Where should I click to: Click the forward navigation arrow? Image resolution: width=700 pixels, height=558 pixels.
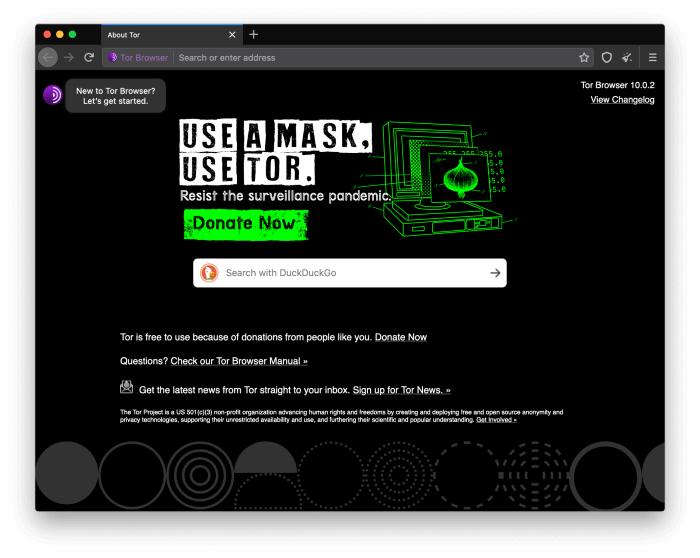point(69,58)
